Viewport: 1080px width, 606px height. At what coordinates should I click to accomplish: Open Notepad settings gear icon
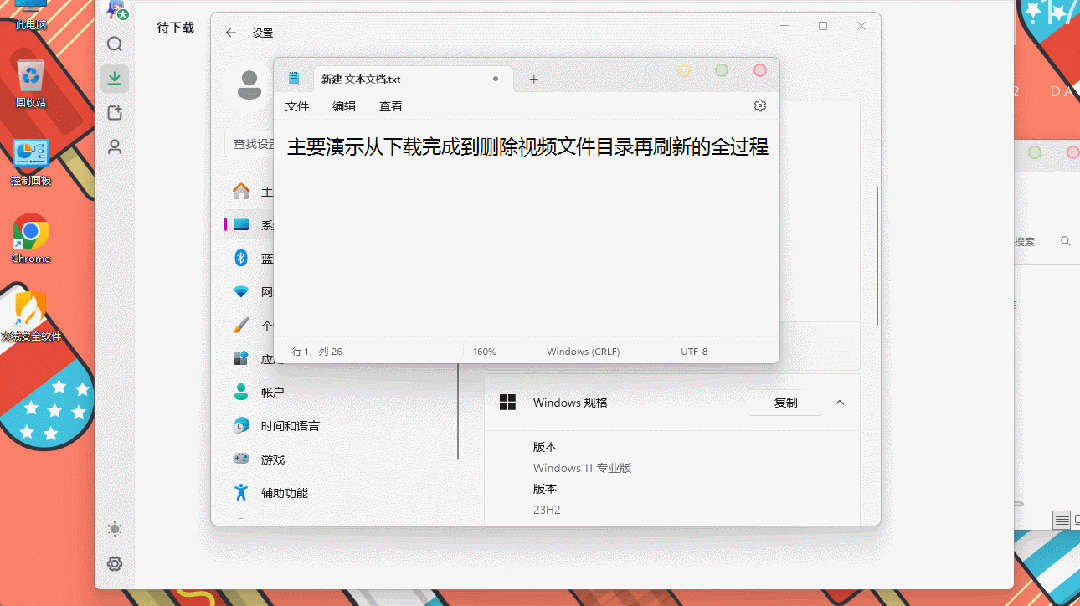[x=759, y=106]
